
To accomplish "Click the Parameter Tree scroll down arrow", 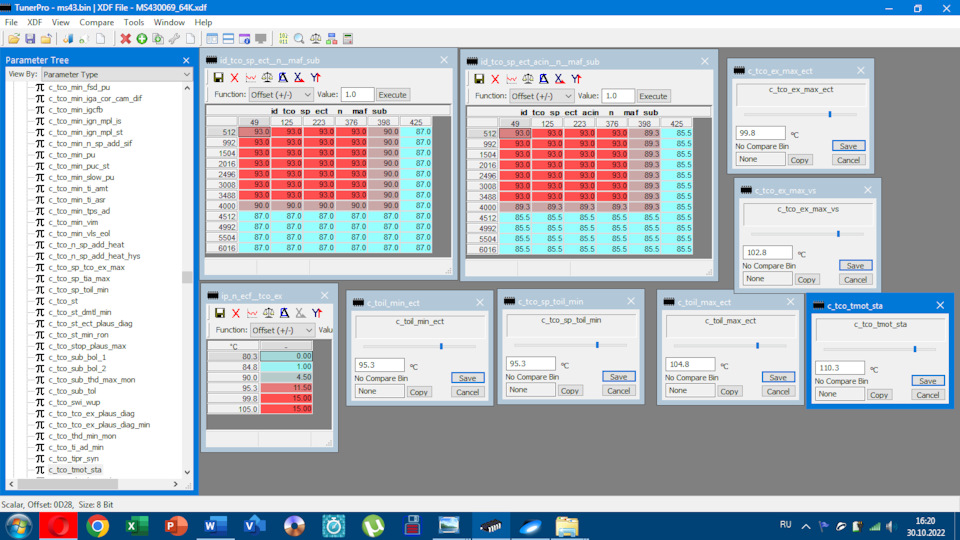I will pos(187,472).
